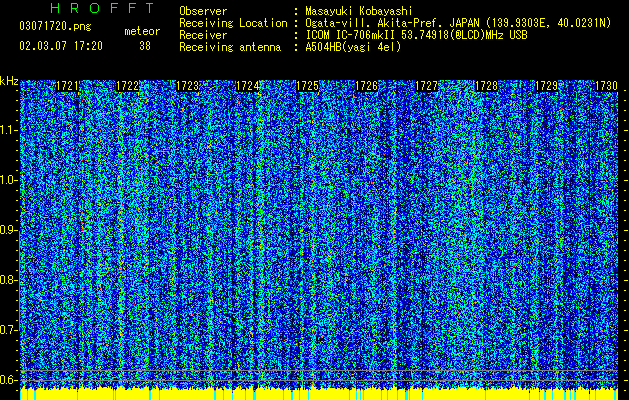This screenshot has height=400, width=629.
Task: Click the 1722 time marker
Action: coord(127,86)
